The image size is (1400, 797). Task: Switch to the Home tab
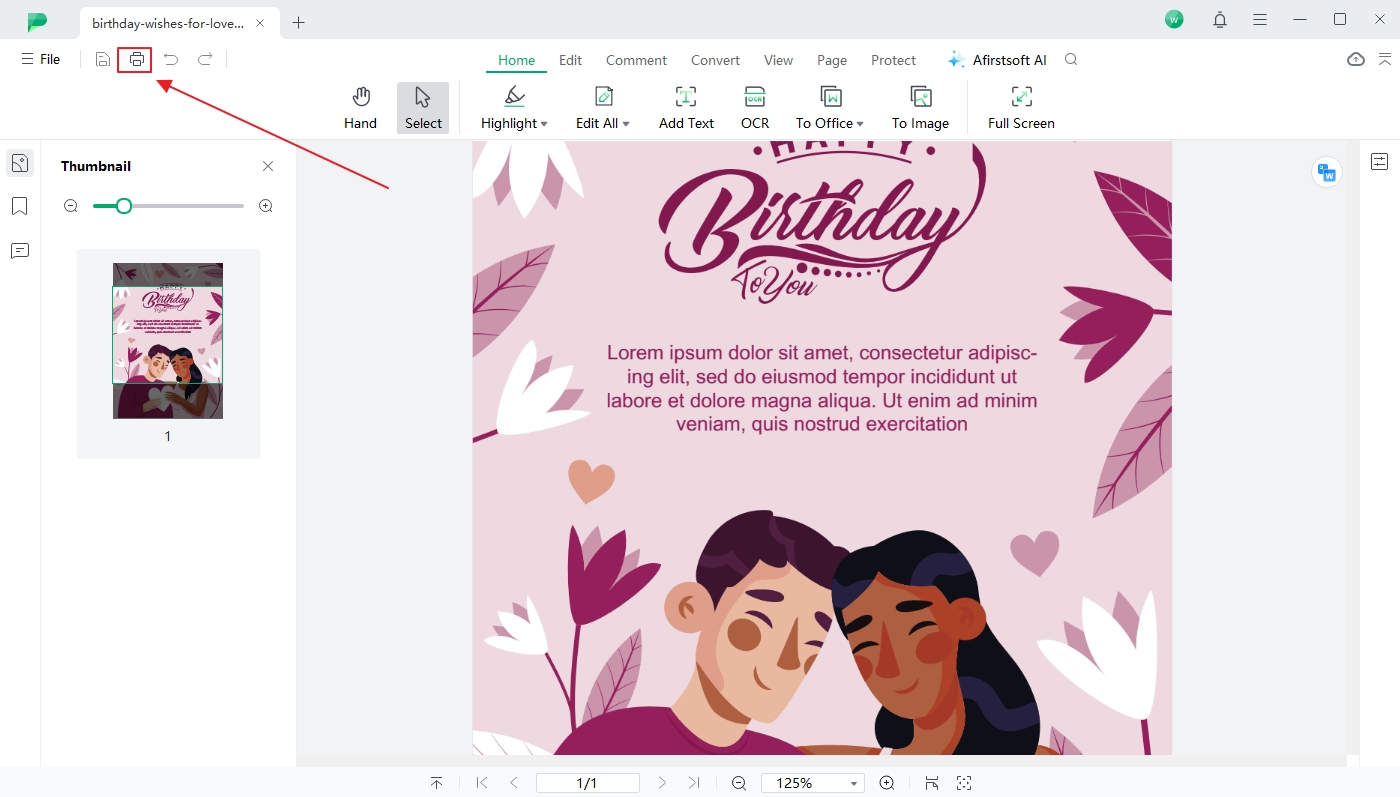pyautogui.click(x=516, y=60)
